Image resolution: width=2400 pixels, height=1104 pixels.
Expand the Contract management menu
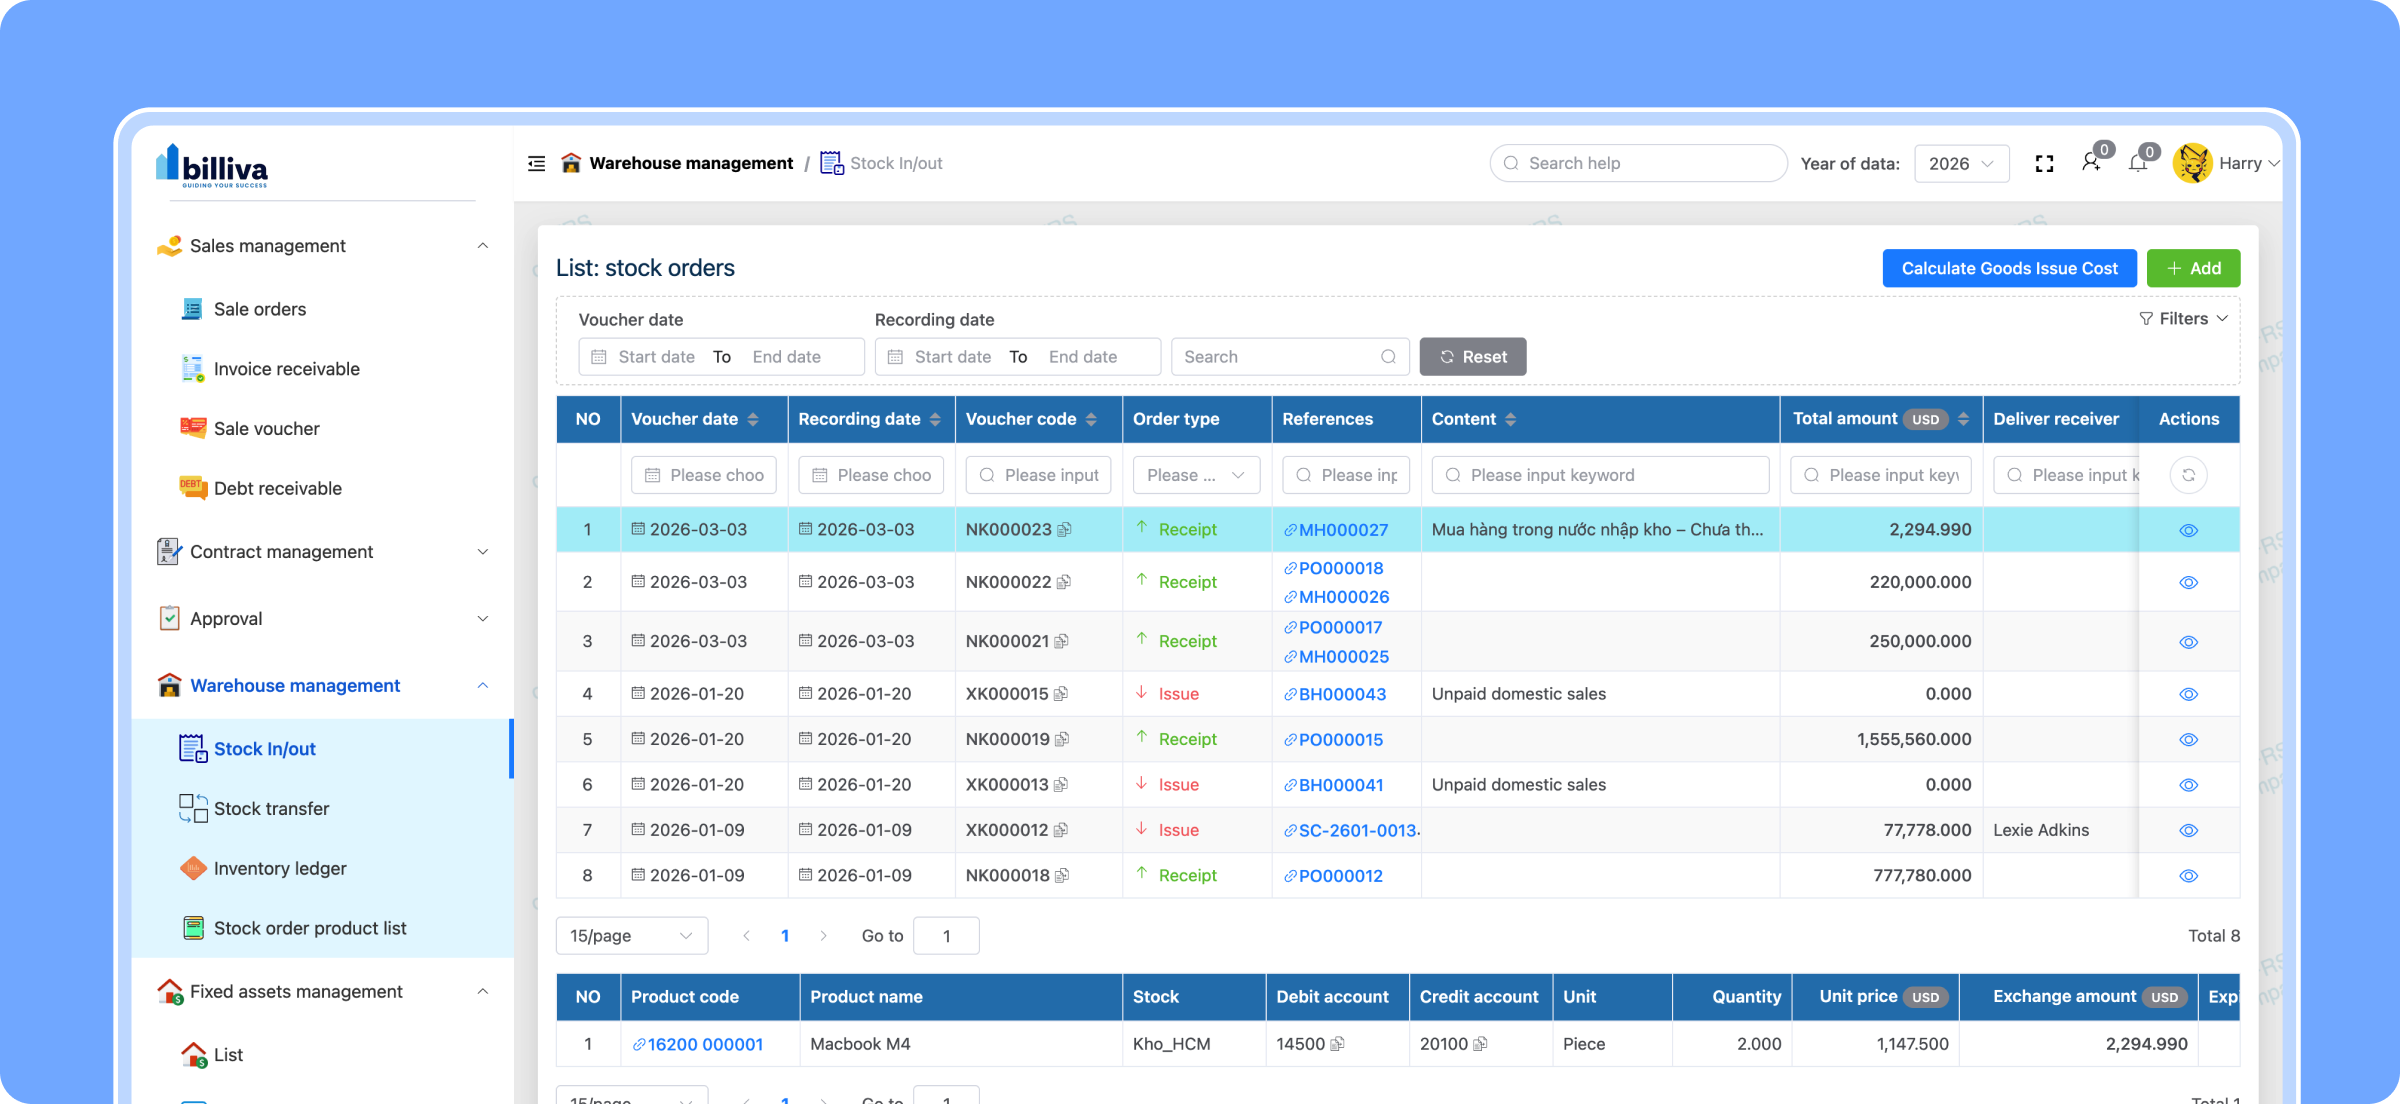tap(323, 552)
